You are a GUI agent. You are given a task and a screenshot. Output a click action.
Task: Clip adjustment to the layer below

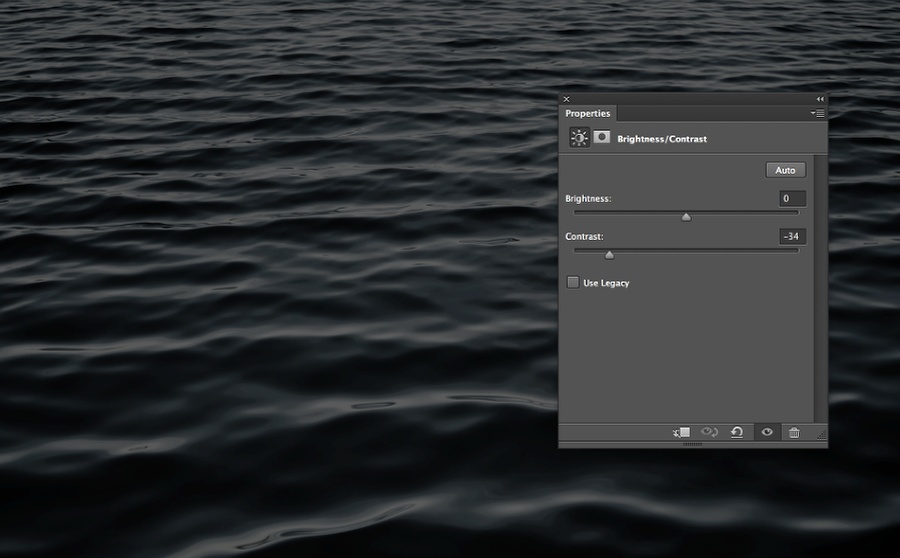[682, 432]
